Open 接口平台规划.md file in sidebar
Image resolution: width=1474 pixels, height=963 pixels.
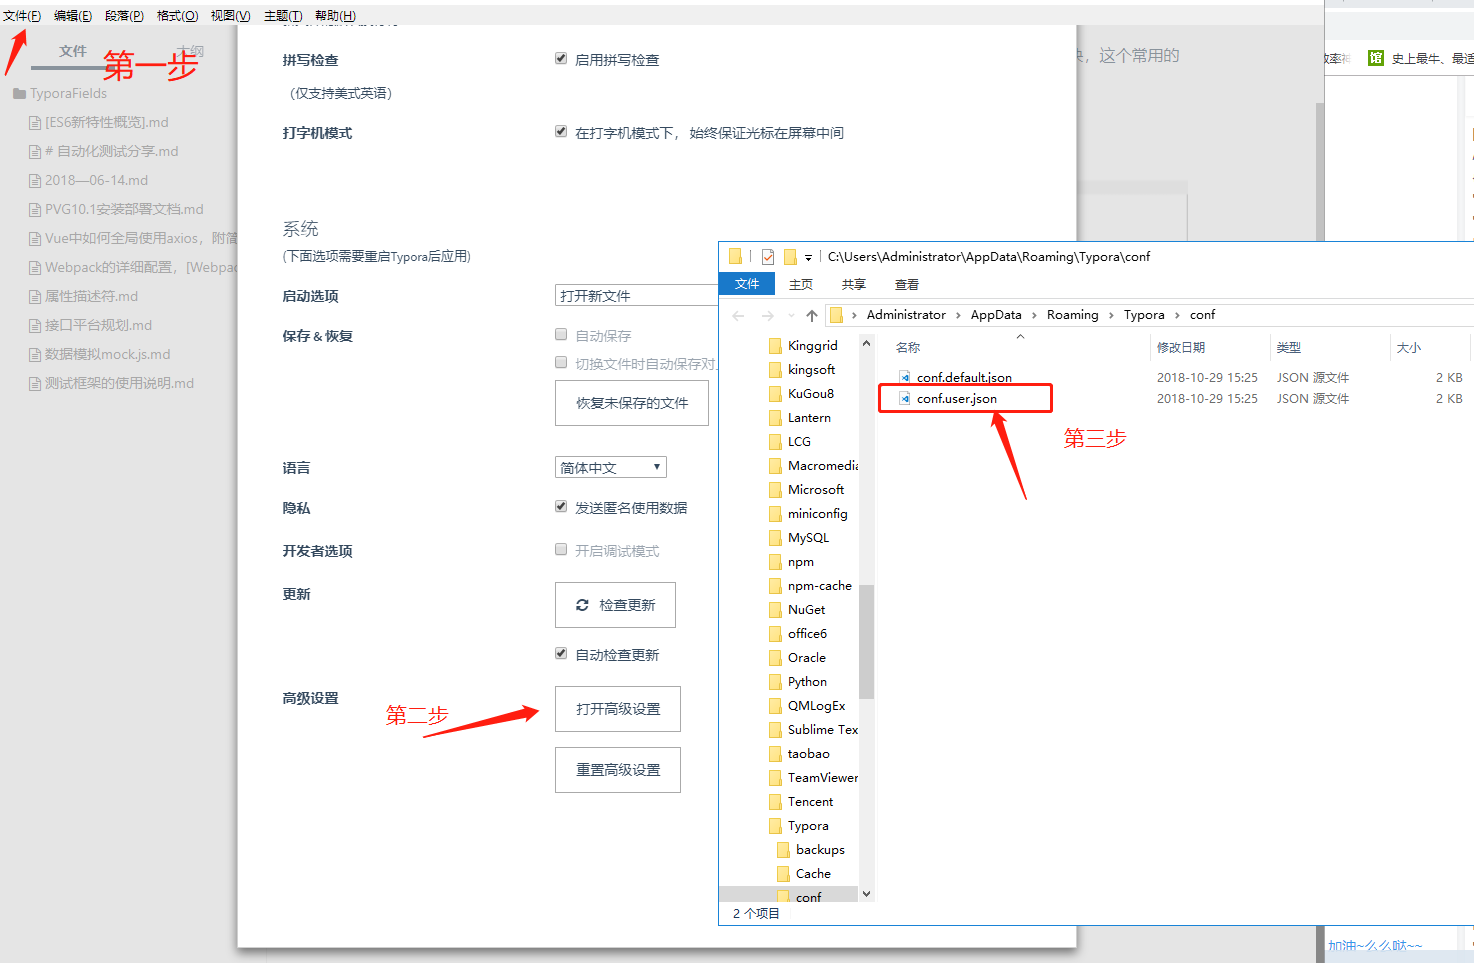pyautogui.click(x=98, y=325)
